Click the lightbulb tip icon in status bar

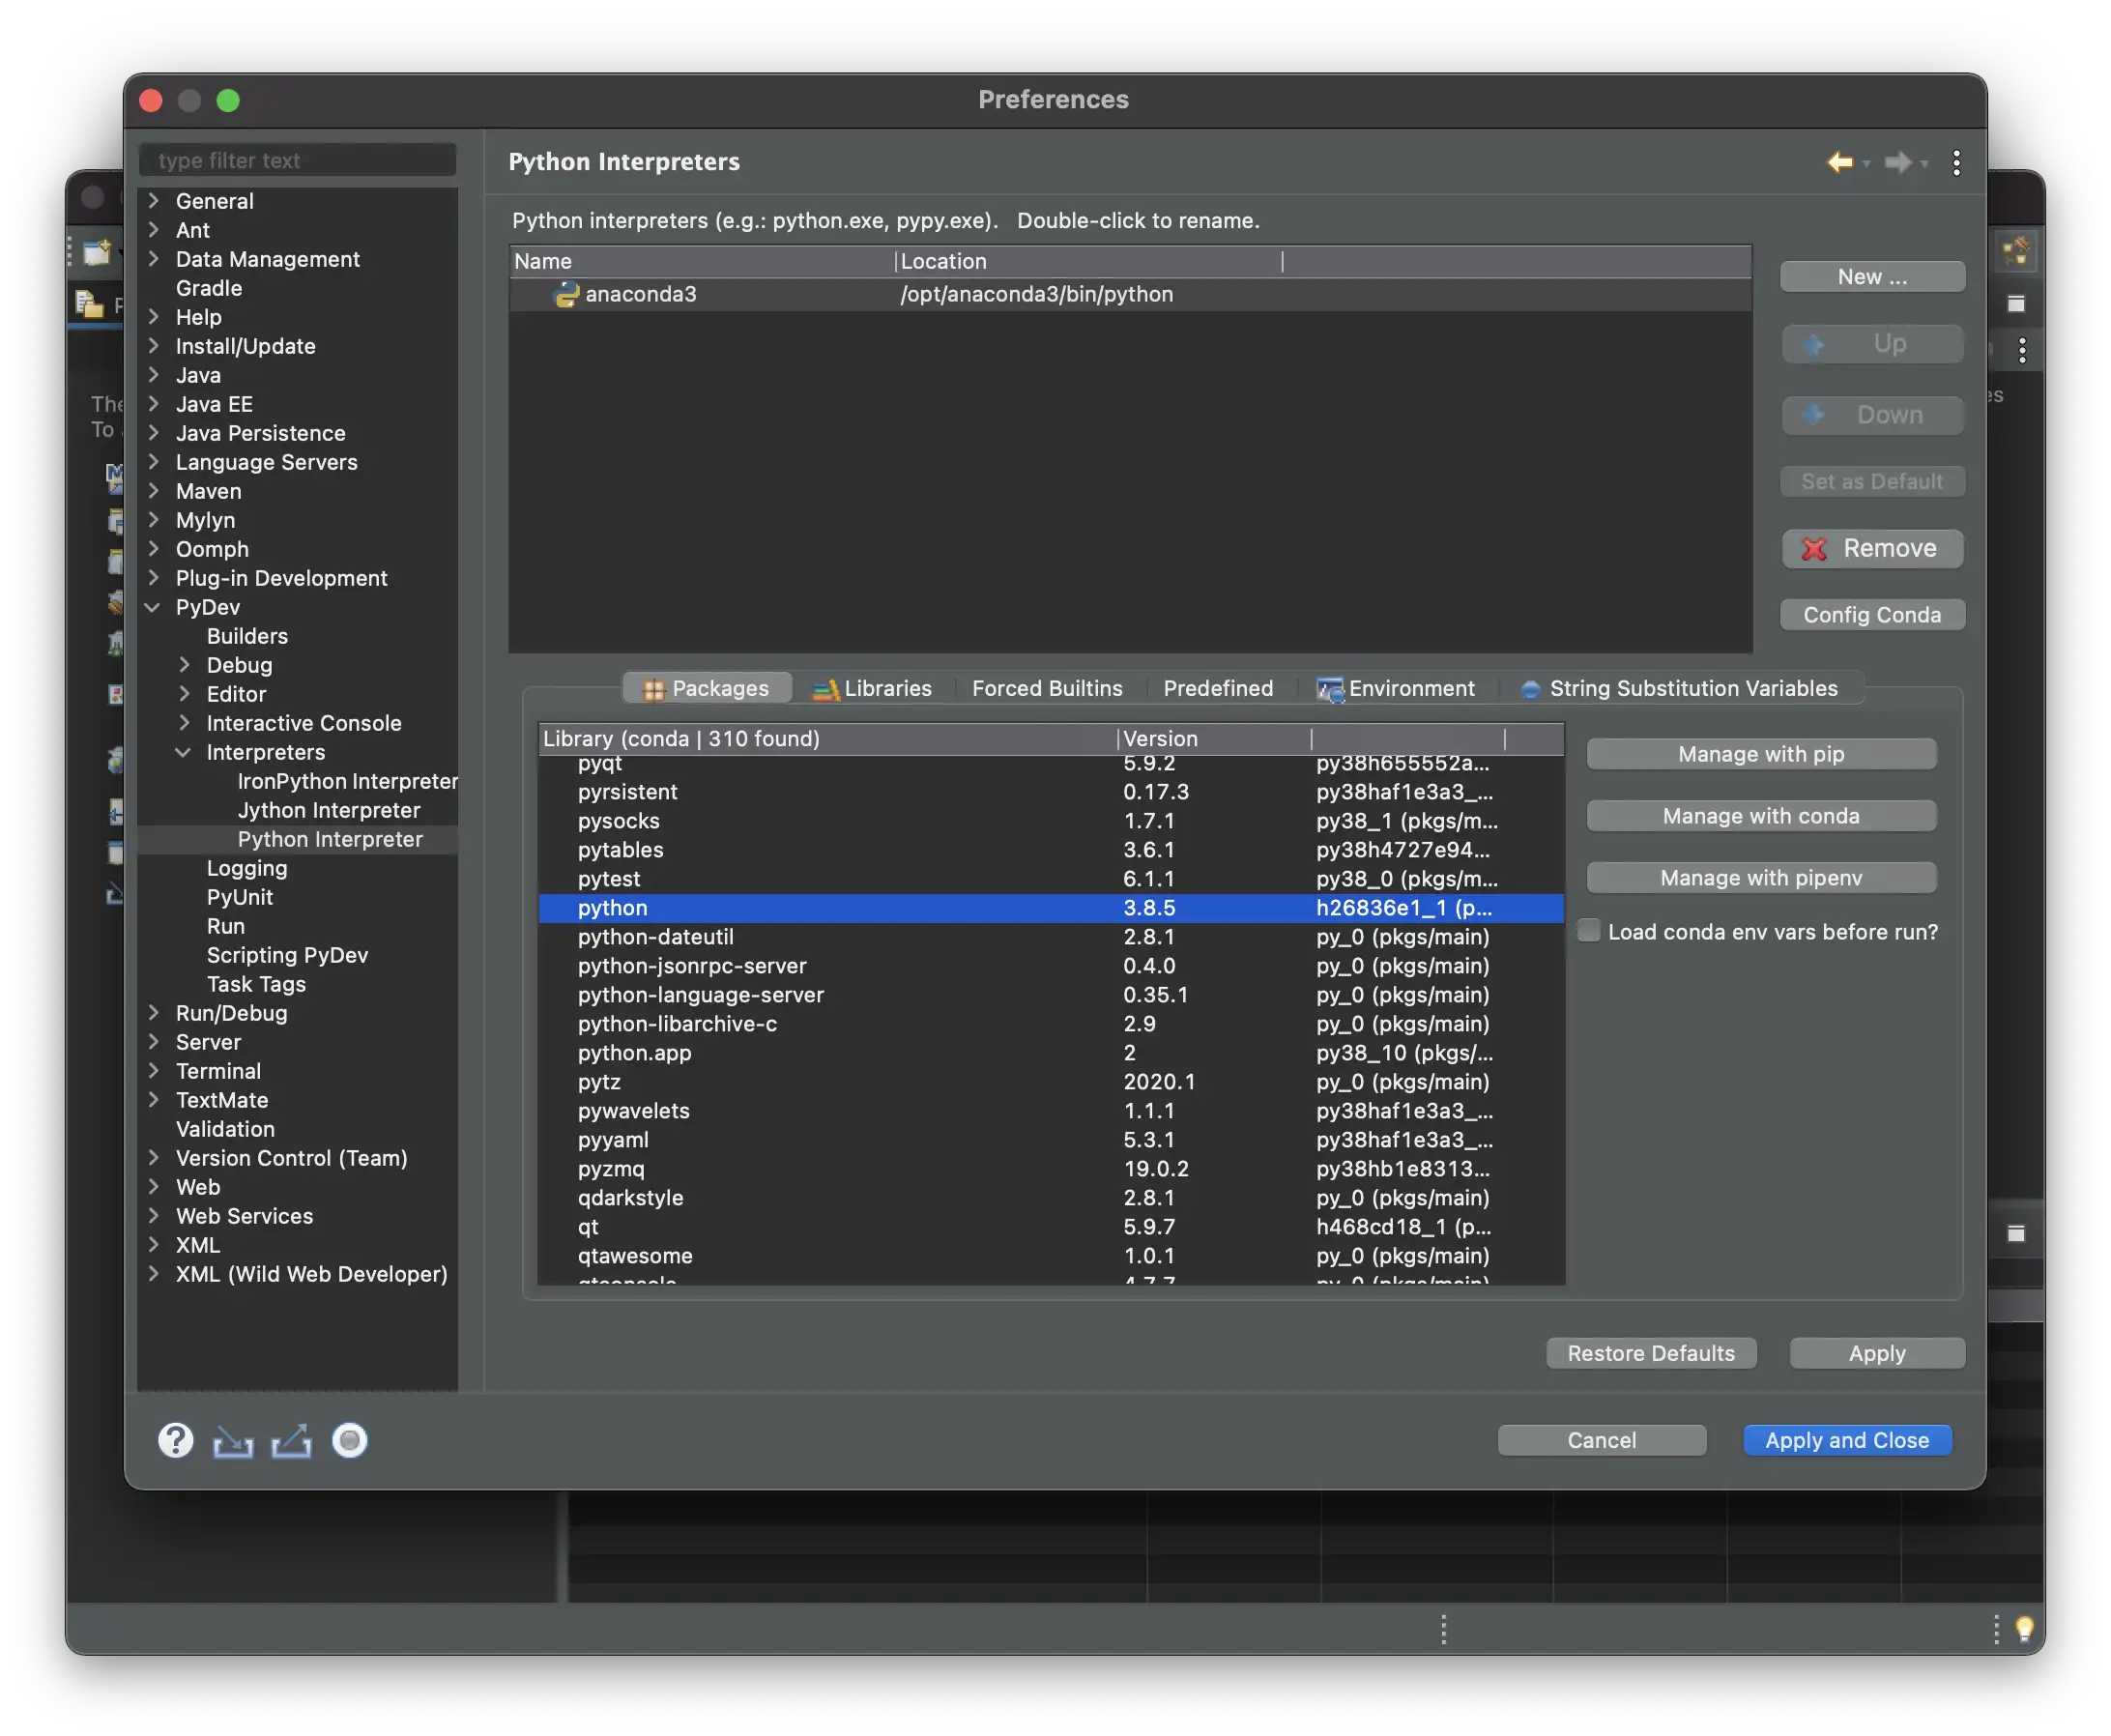(2024, 1629)
